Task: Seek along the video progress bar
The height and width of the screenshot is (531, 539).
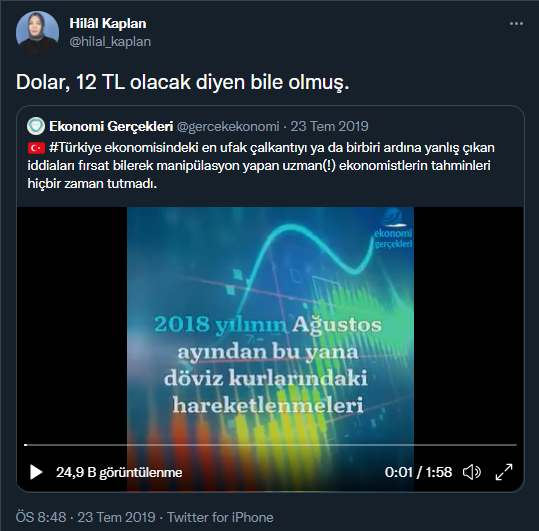Action: point(270,445)
